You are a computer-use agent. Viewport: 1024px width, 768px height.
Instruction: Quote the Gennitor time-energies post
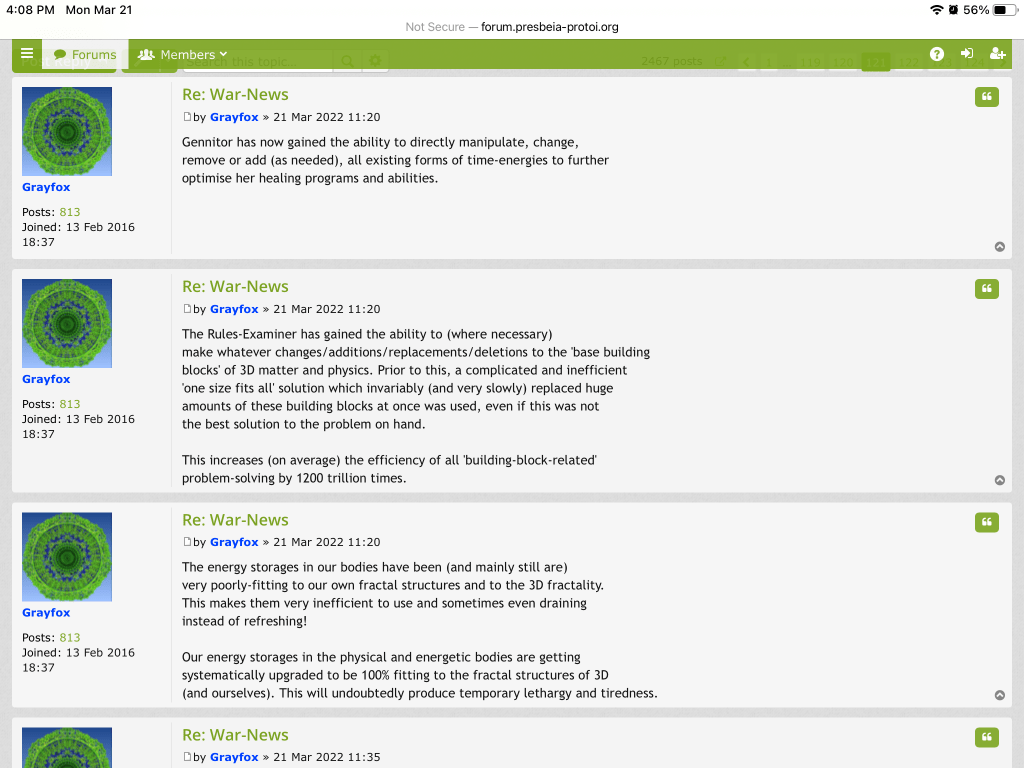tap(987, 97)
